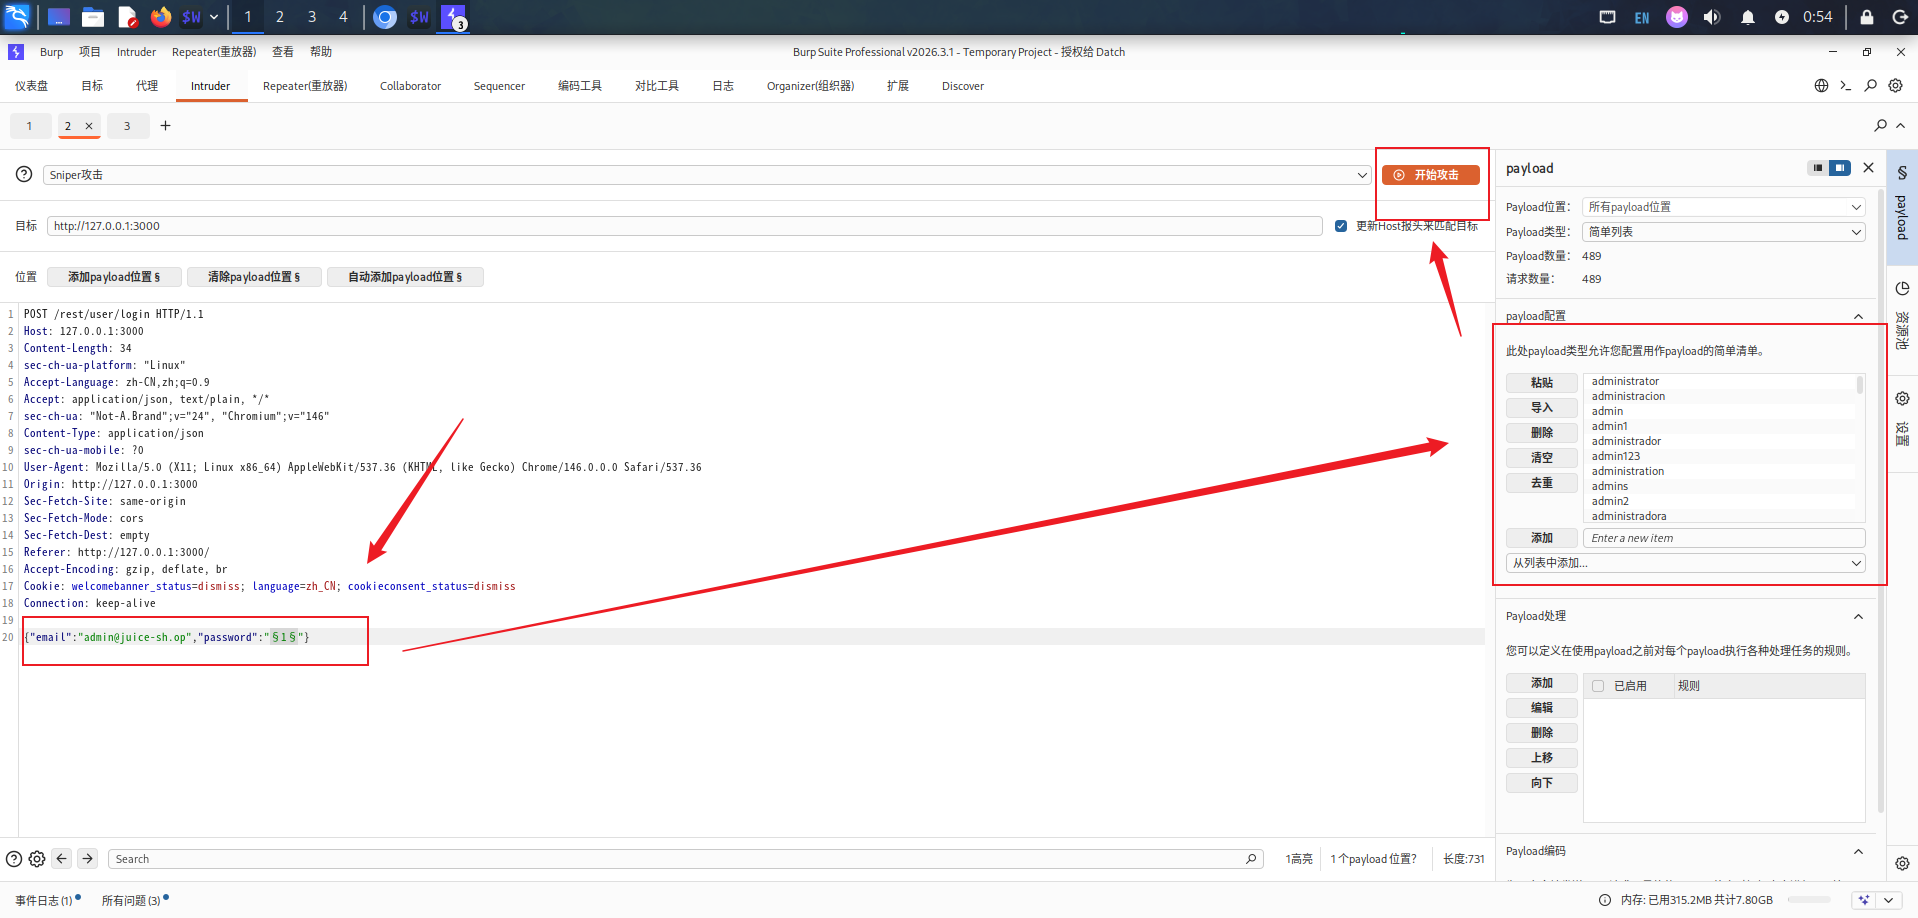Image resolution: width=1918 pixels, height=918 pixels.
Task: Open the Payload type dropdown
Action: [1724, 232]
